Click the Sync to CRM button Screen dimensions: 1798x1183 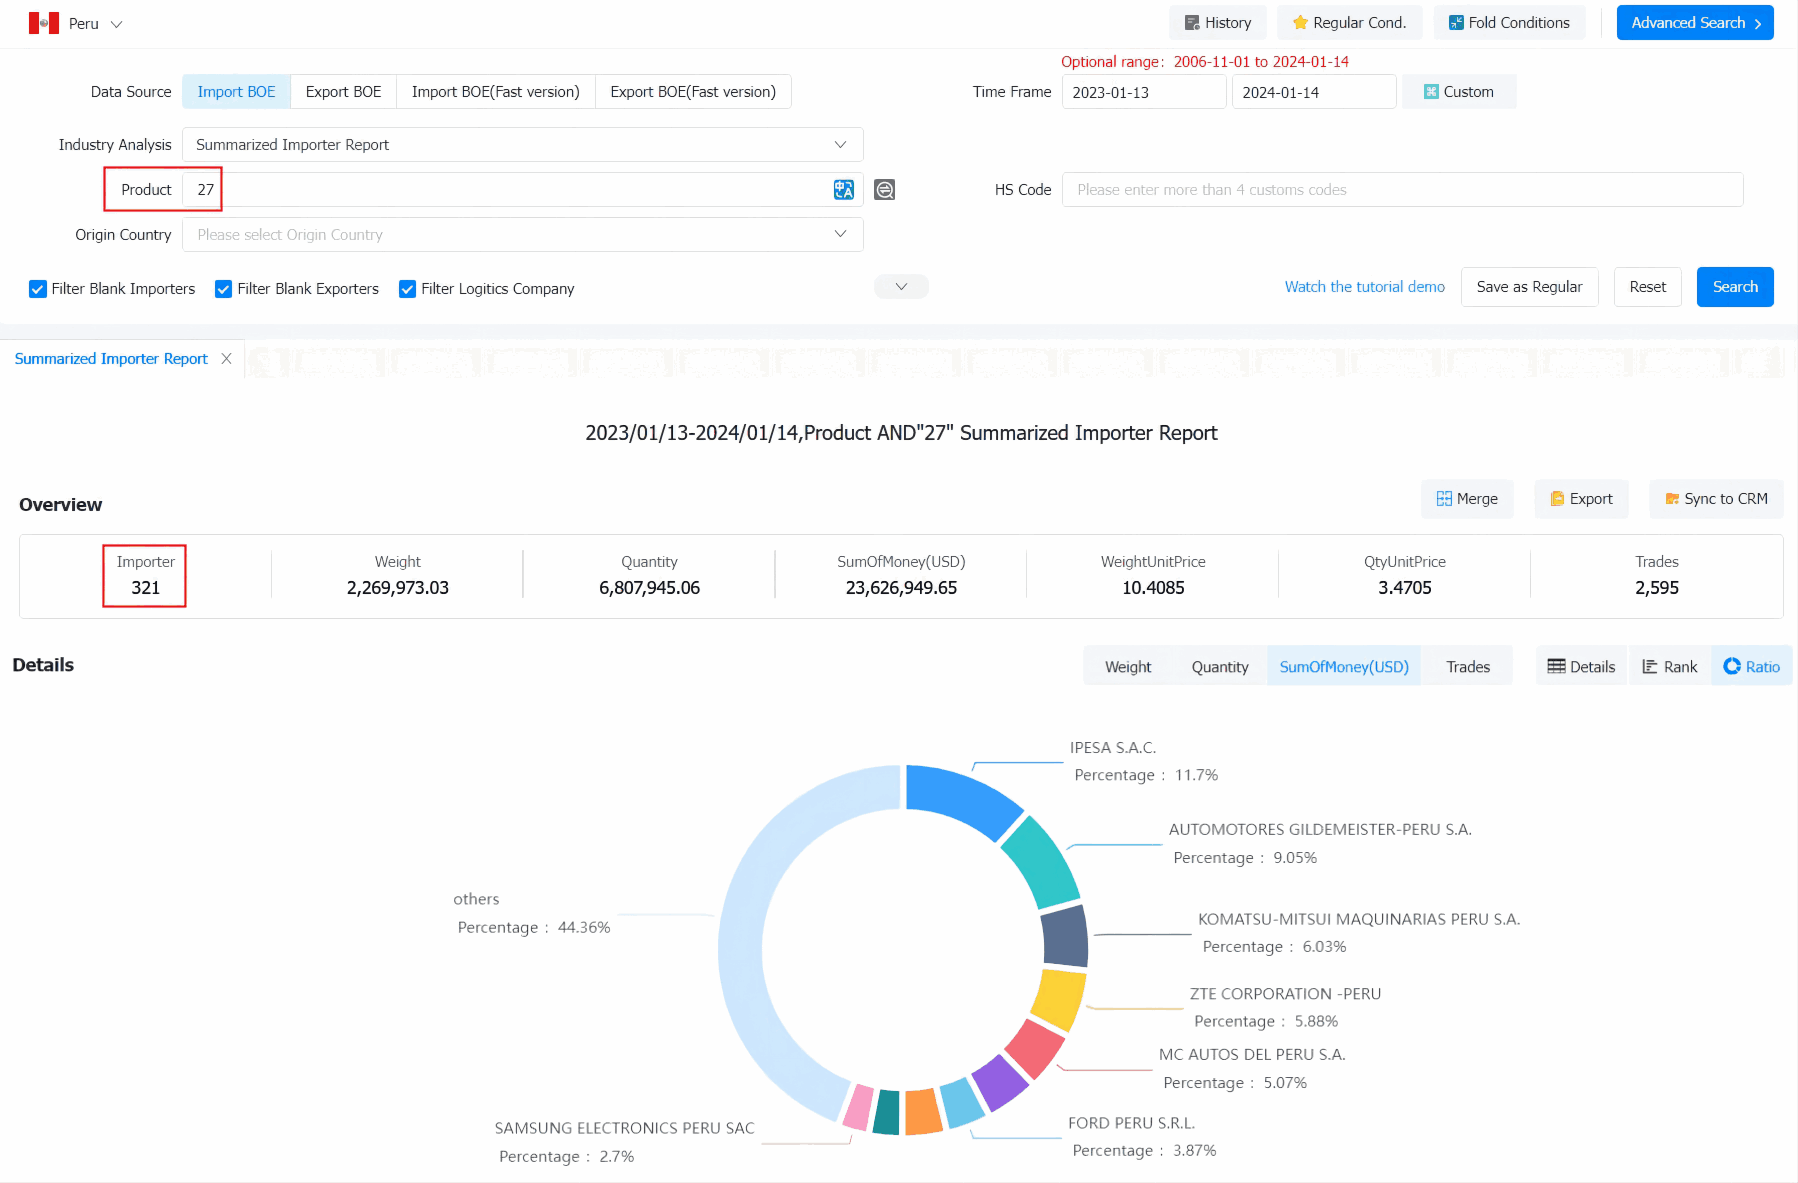point(1716,499)
